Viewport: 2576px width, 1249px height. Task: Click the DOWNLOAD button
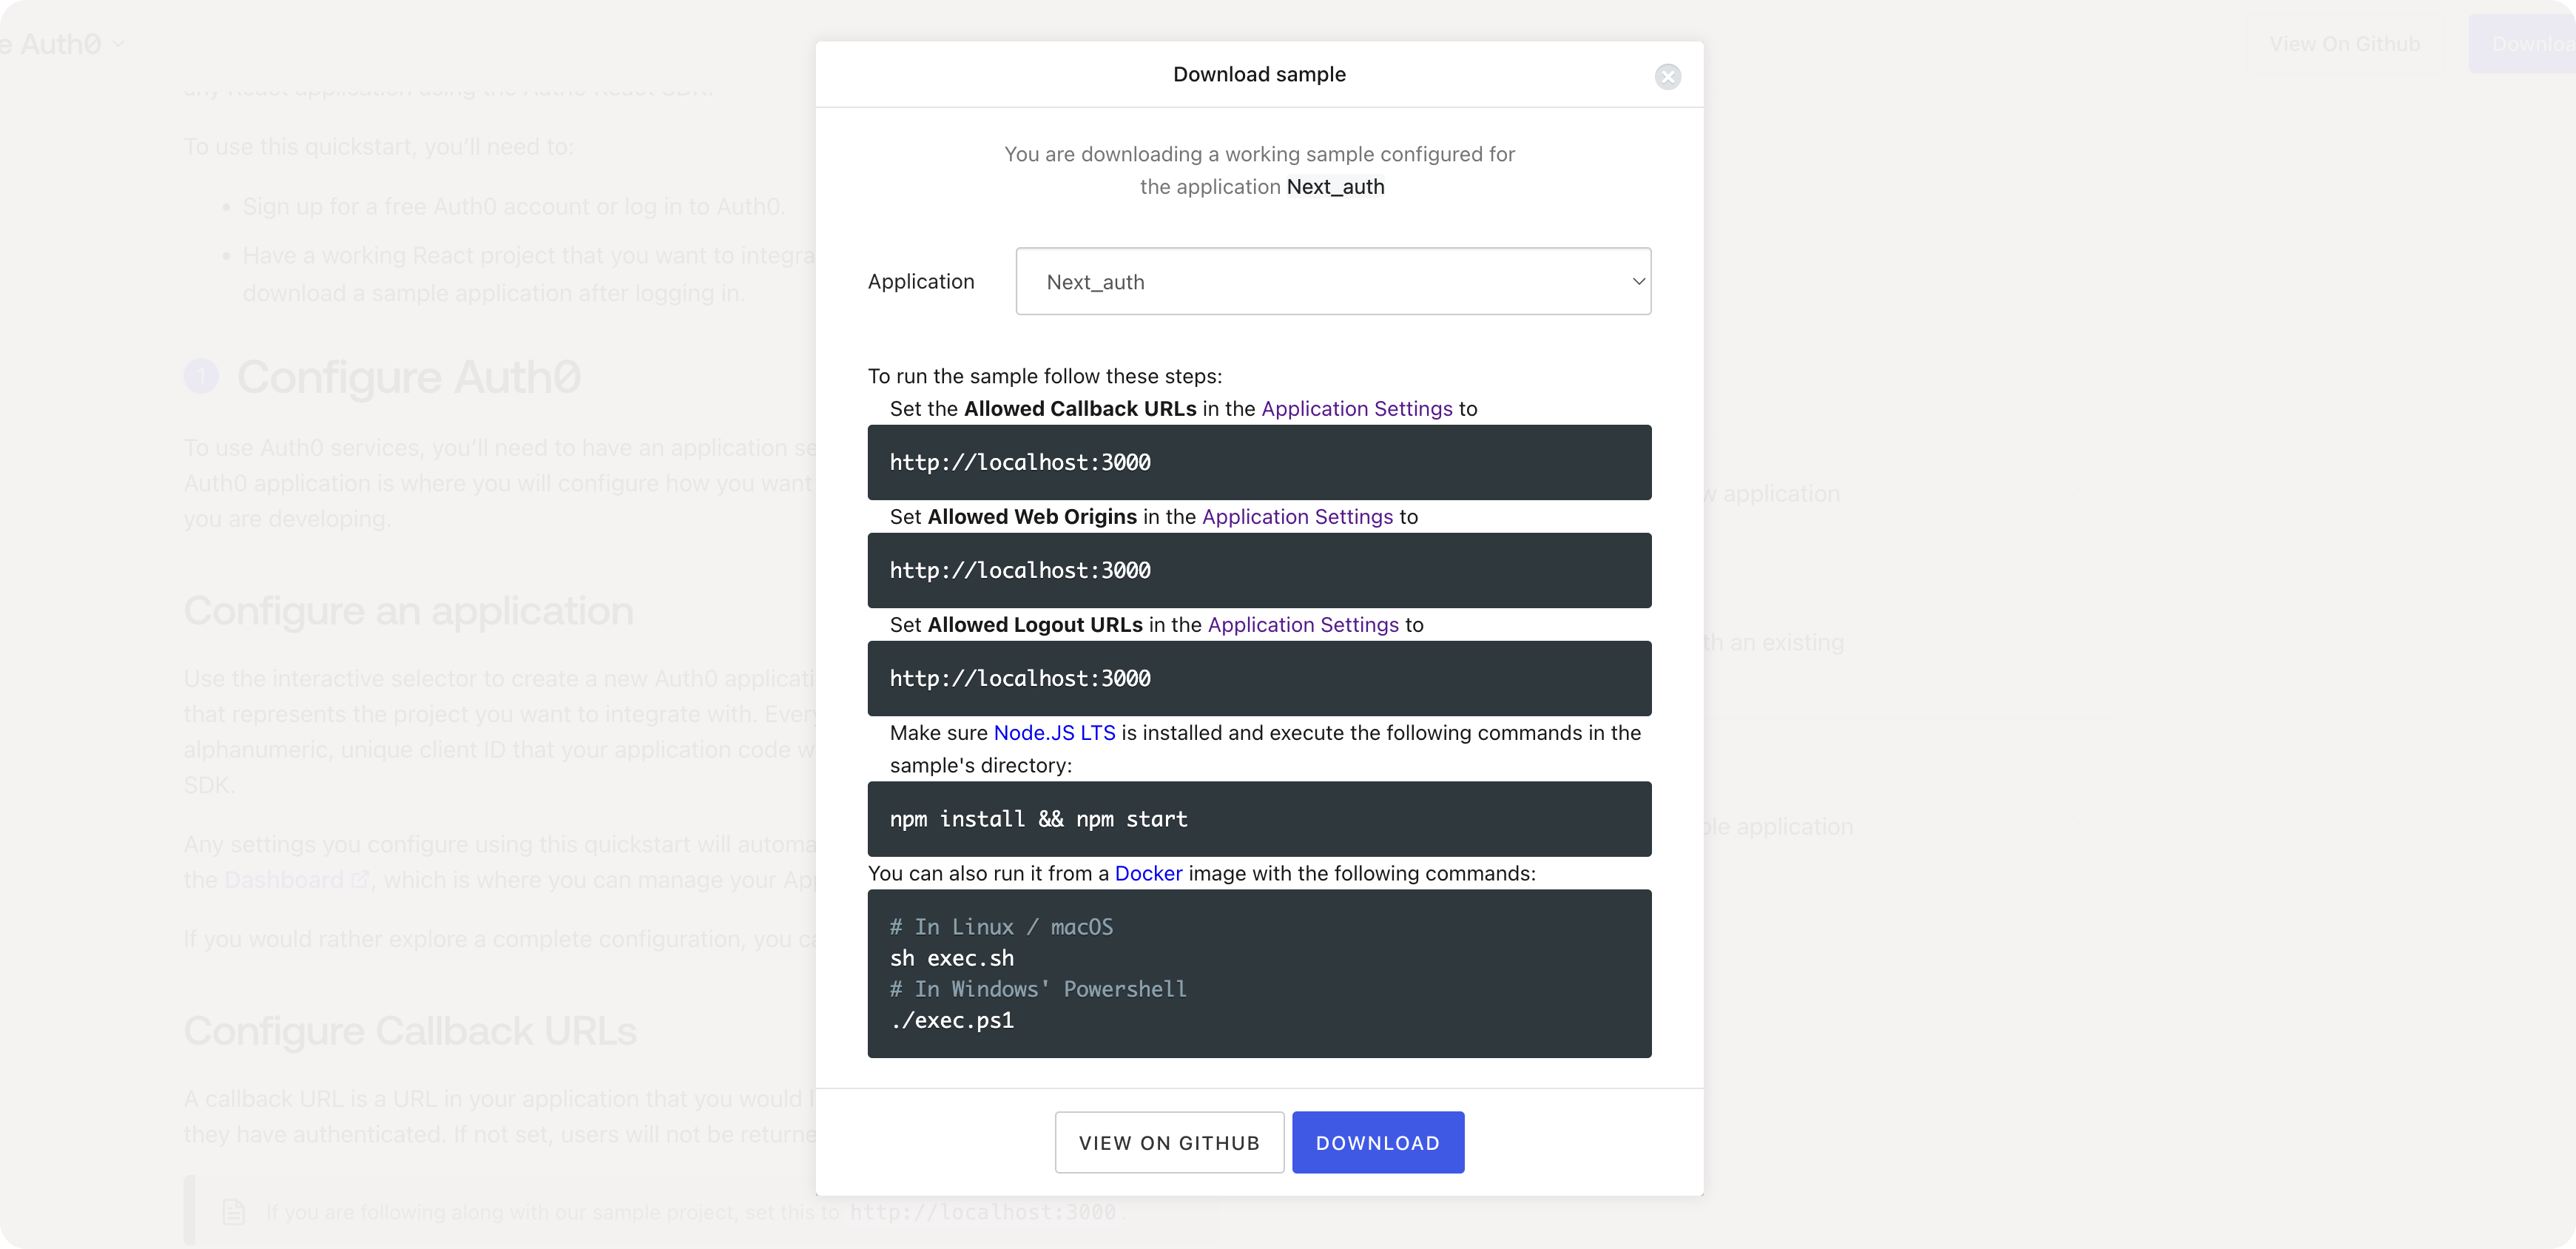click(1378, 1142)
